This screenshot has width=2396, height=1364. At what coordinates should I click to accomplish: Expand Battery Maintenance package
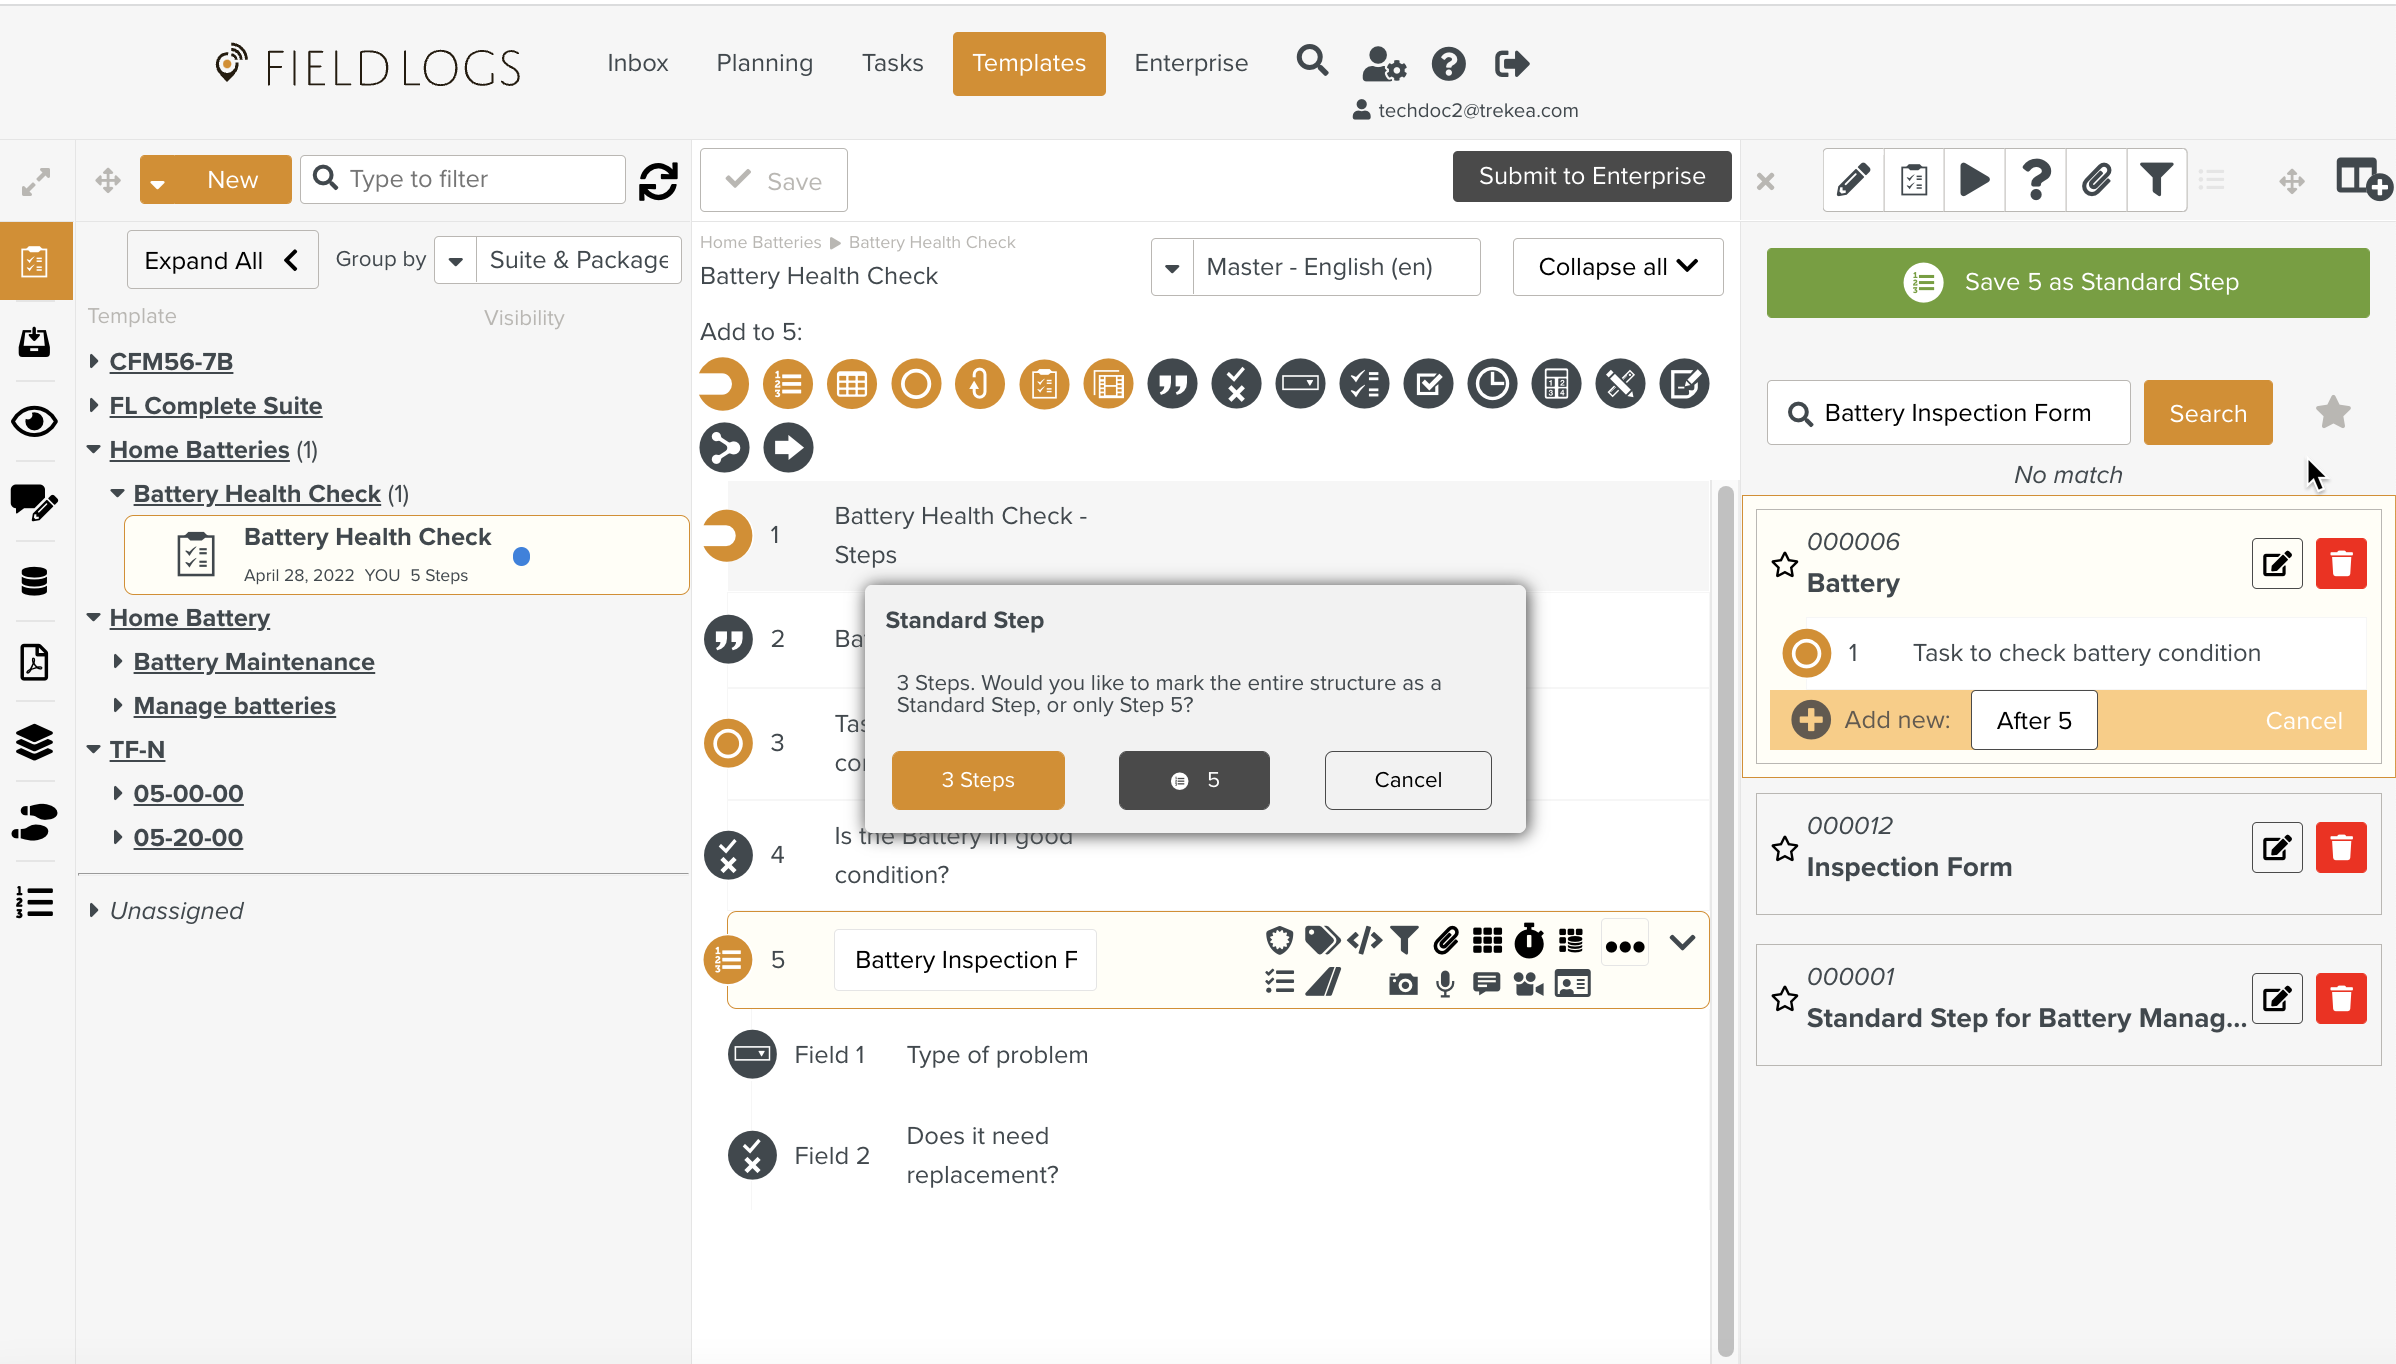pyautogui.click(x=118, y=661)
